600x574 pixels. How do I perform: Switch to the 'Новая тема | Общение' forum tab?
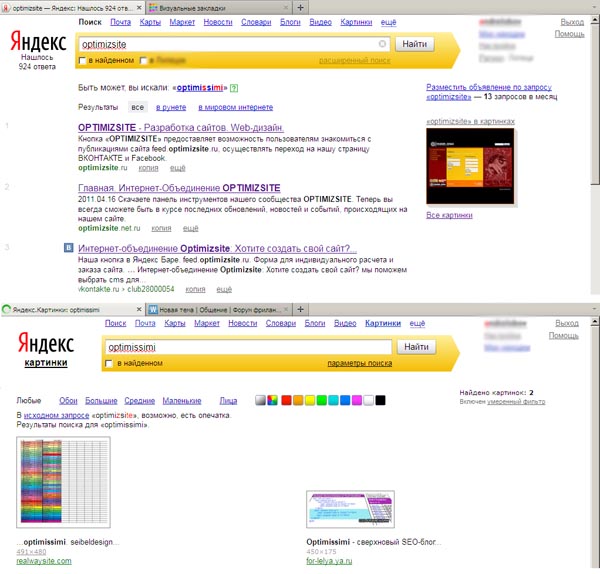coord(219,309)
